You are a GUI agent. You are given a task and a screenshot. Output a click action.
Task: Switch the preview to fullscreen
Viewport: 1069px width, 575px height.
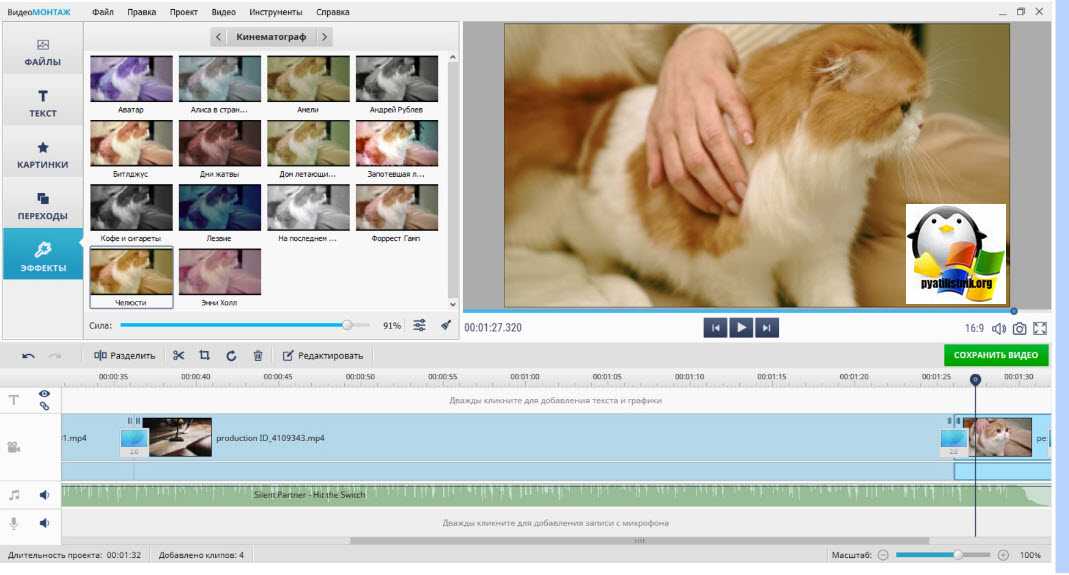(x=1040, y=328)
